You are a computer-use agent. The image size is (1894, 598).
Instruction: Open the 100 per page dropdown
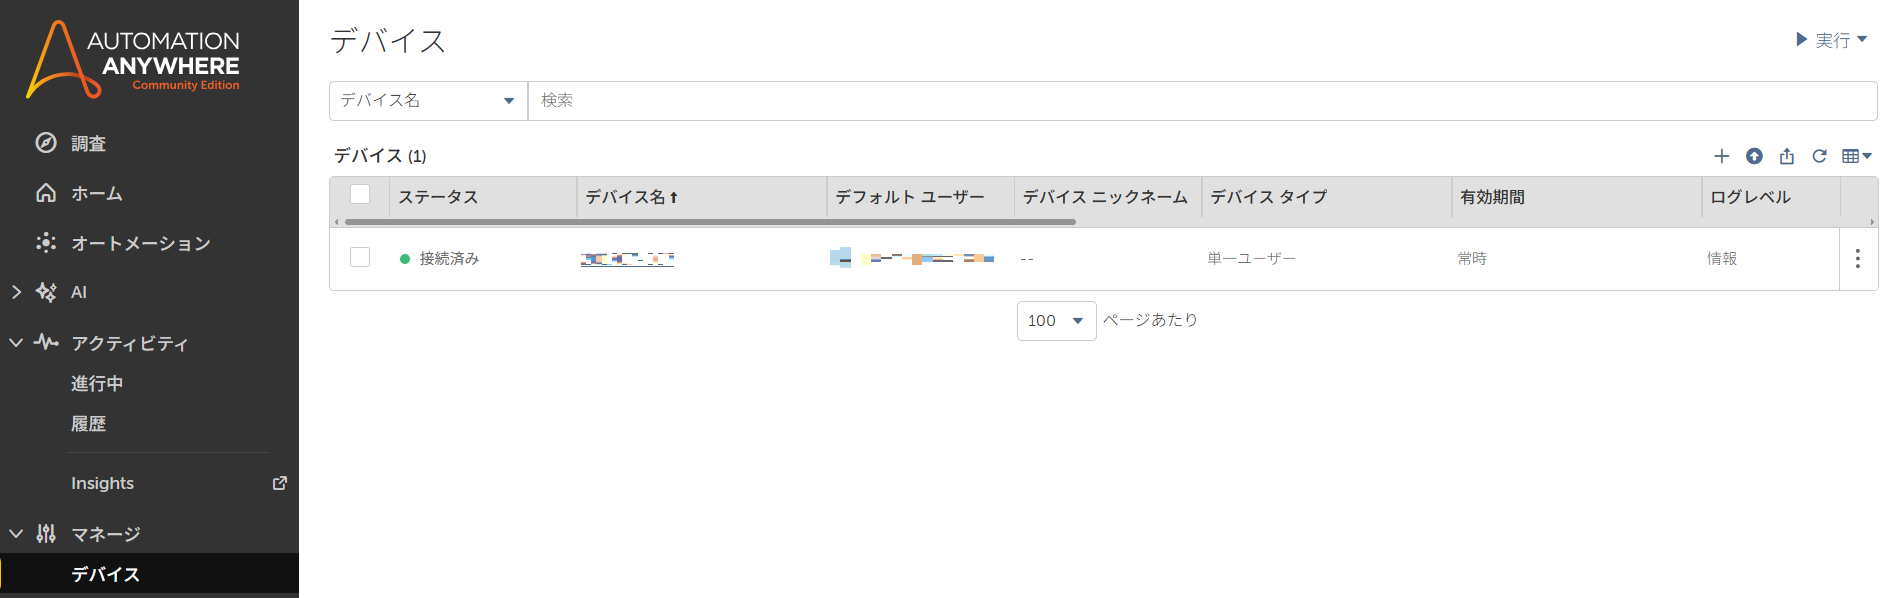click(x=1055, y=321)
